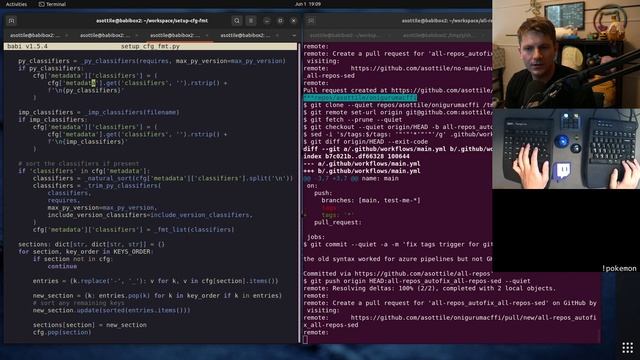Image resolution: width=640 pixels, height=360 pixels.
Task: Open search in the setup-cfg-fmt terminal window
Action: (x=237, y=20)
